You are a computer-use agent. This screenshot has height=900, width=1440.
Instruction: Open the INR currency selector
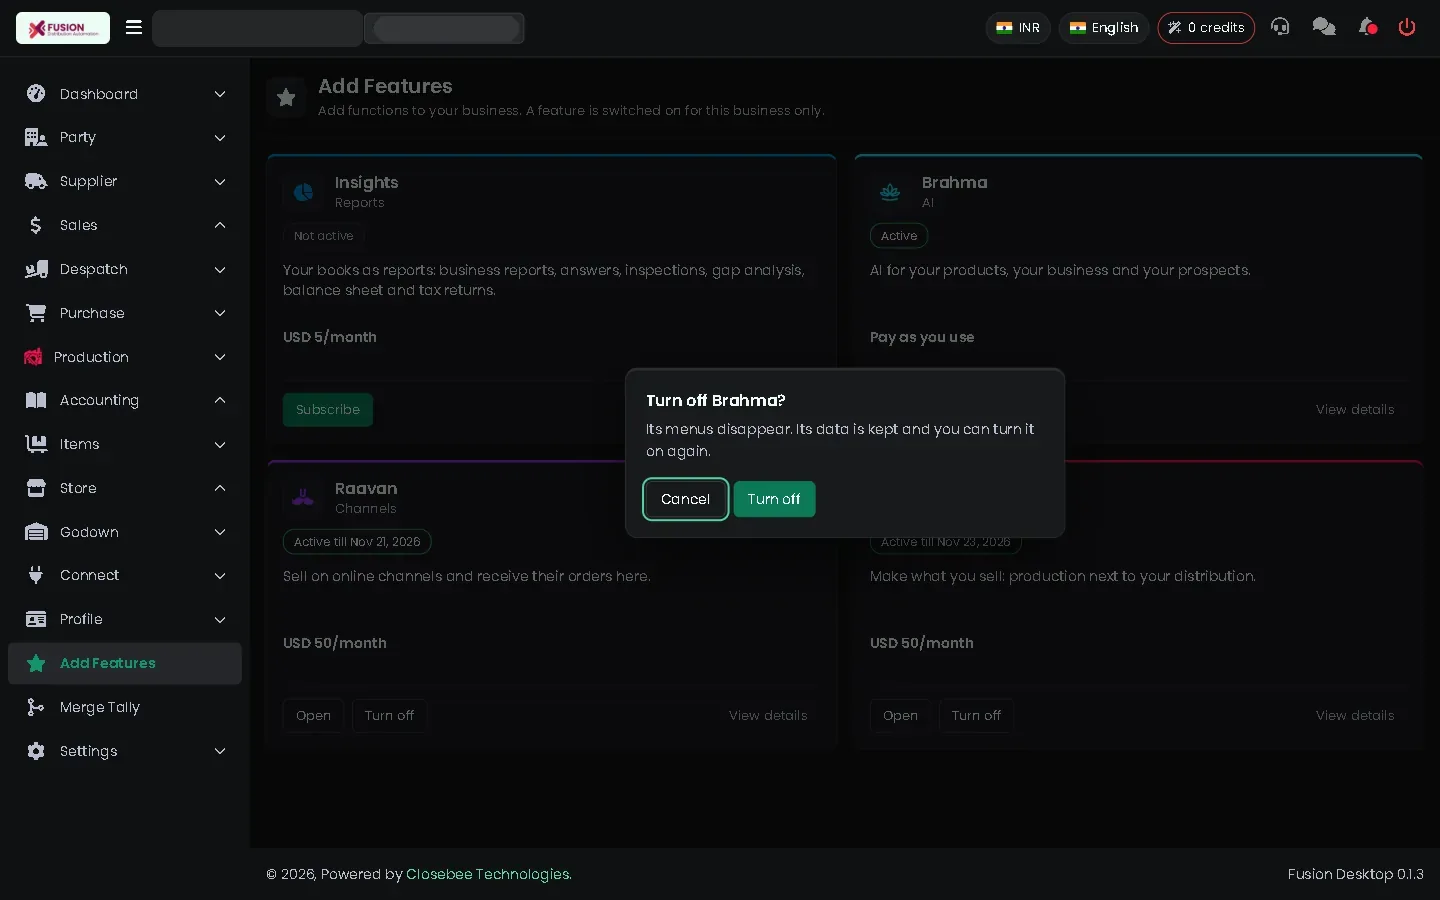[1018, 28]
